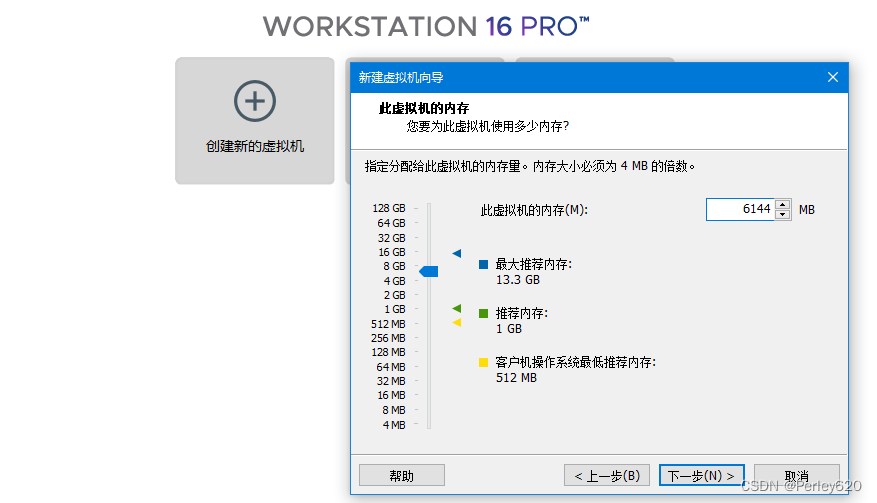Viewport: 877px width, 503px height.
Task: Close the 新建虚拟机向导 dialog
Action: (x=832, y=77)
